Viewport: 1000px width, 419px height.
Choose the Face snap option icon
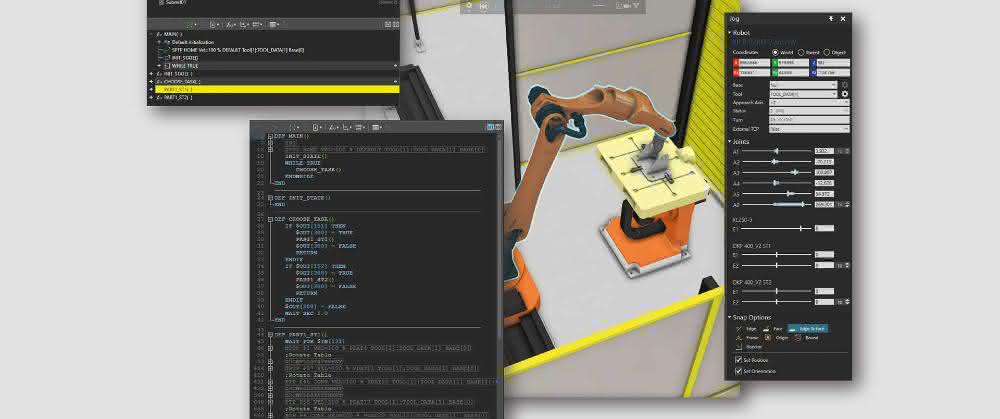pos(765,328)
